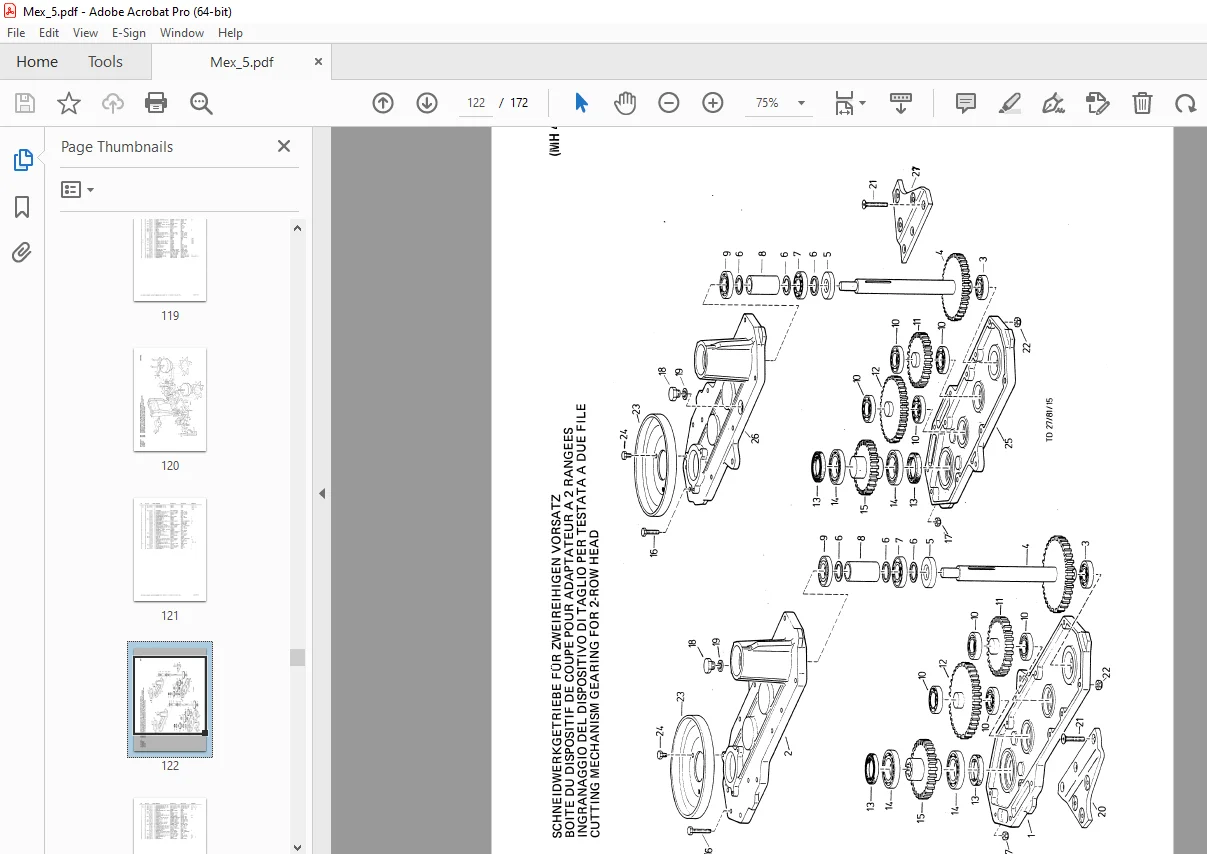The width and height of the screenshot is (1207, 854).
Task: Open the Edit menu
Action: tap(49, 33)
